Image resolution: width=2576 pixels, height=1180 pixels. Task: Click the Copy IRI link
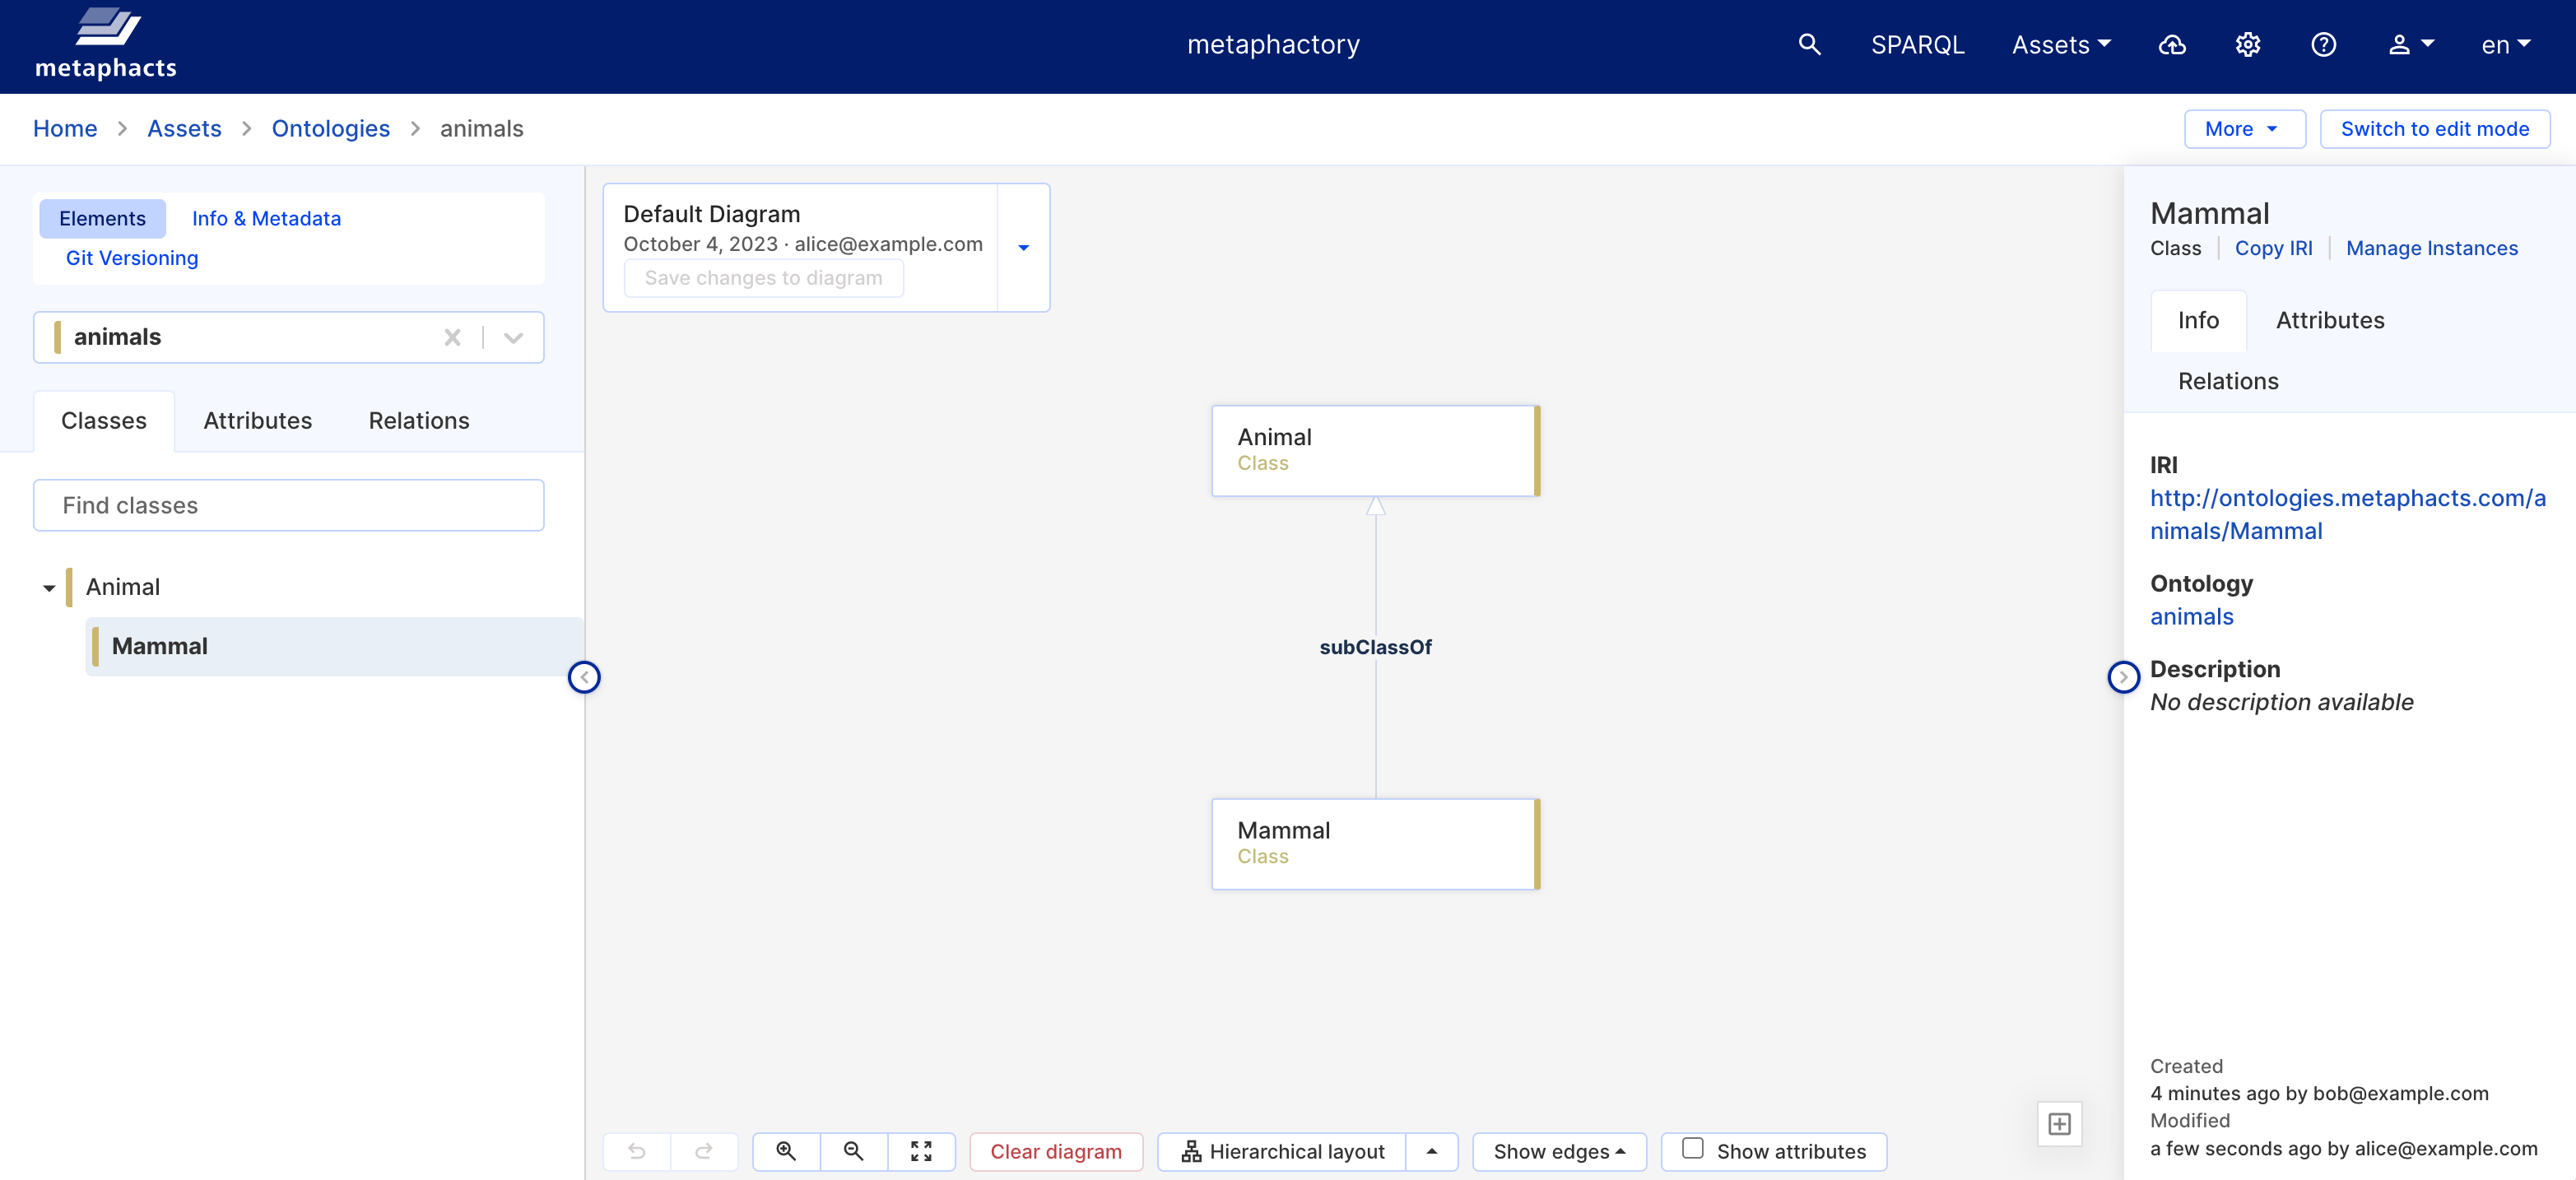tap(2273, 248)
